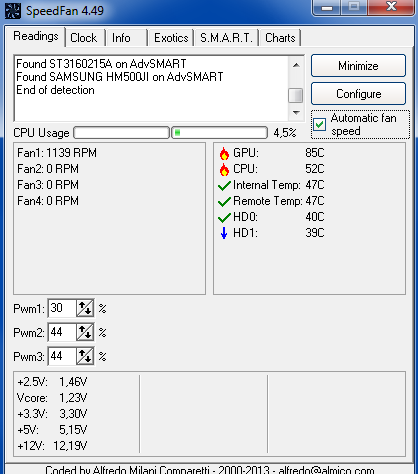Click the log scrollbar down arrow
Screen dimensions: 418x474
coord(296,112)
